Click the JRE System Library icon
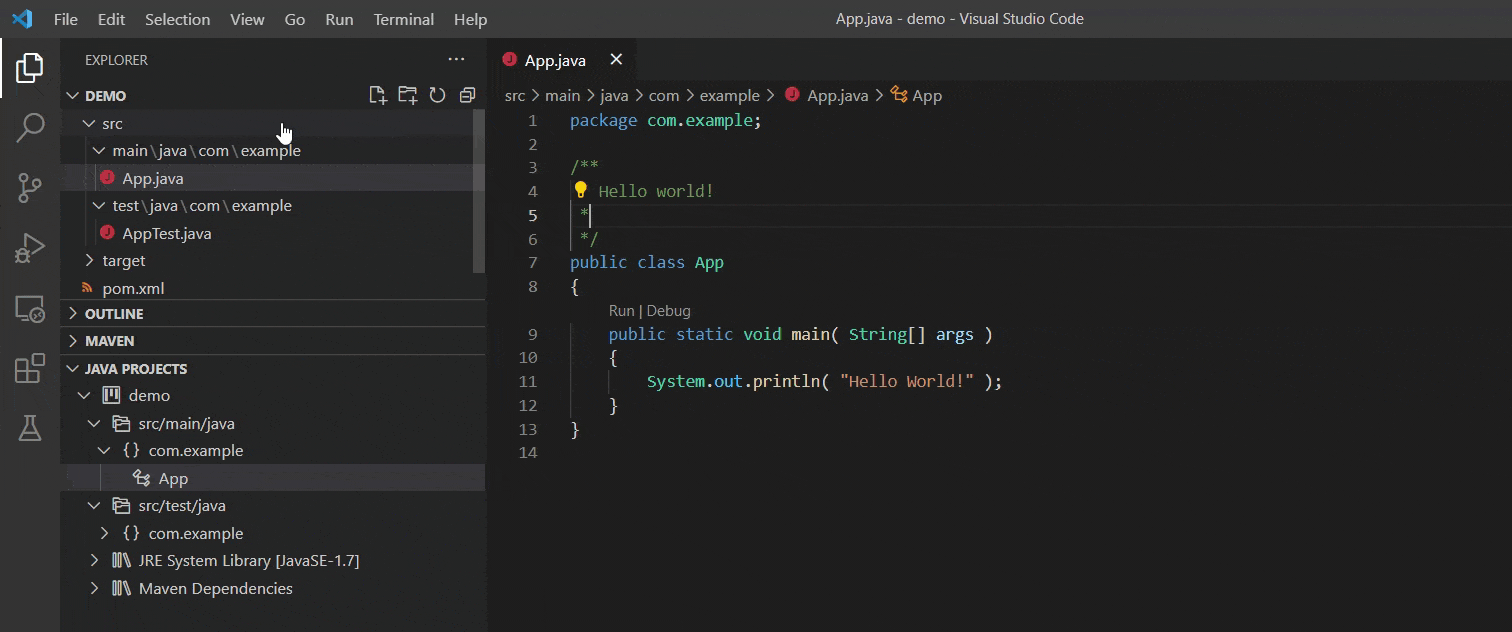The image size is (1512, 632). pos(122,560)
